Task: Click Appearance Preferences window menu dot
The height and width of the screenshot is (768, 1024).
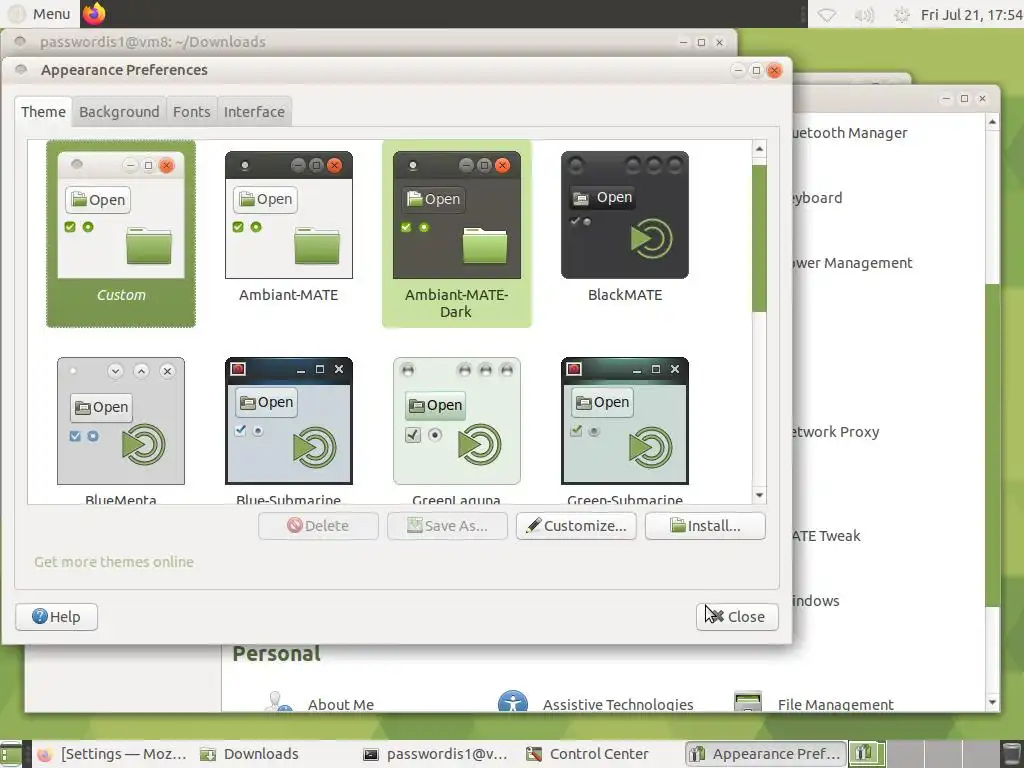Action: point(21,70)
